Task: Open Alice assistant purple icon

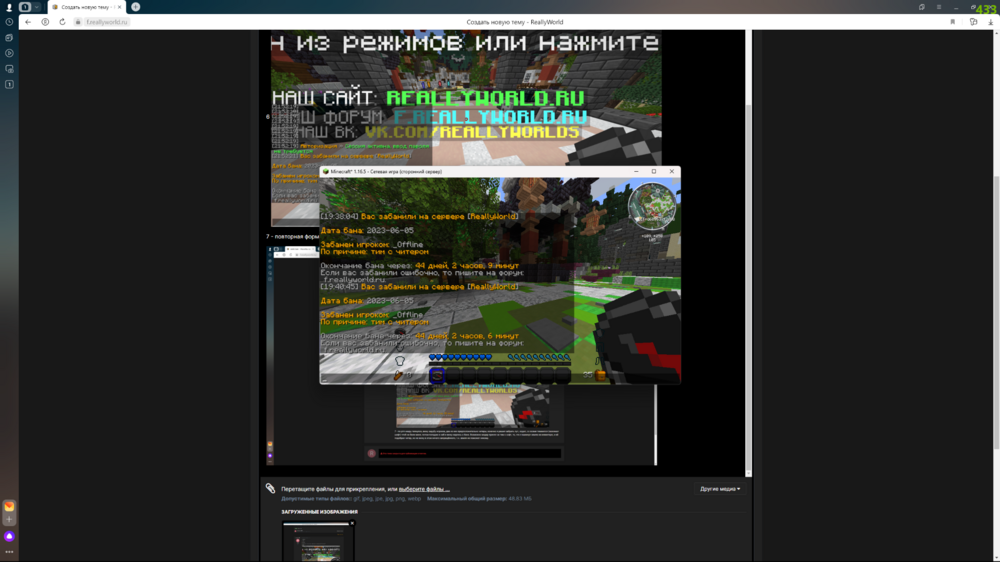Action: (x=9, y=536)
